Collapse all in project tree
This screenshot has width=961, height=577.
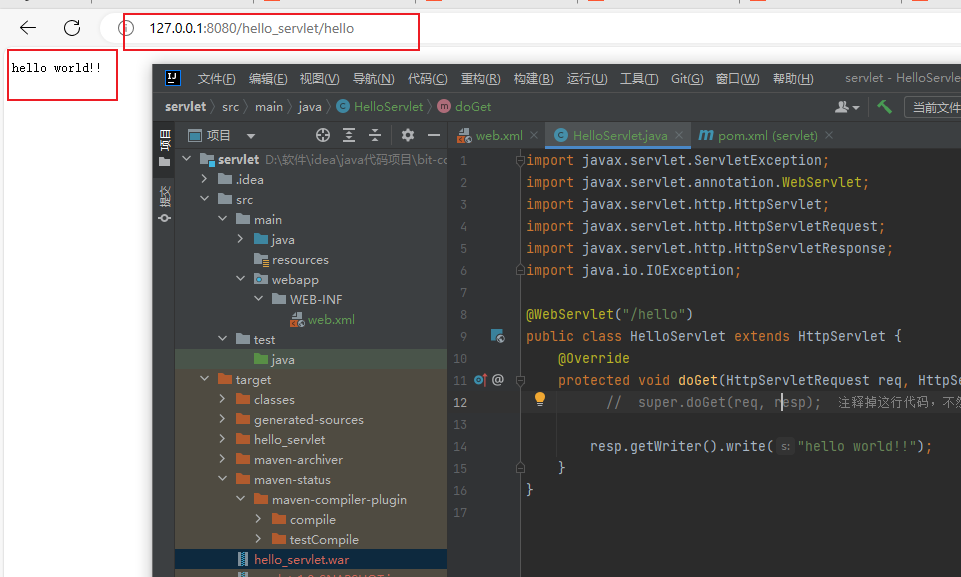tap(375, 136)
